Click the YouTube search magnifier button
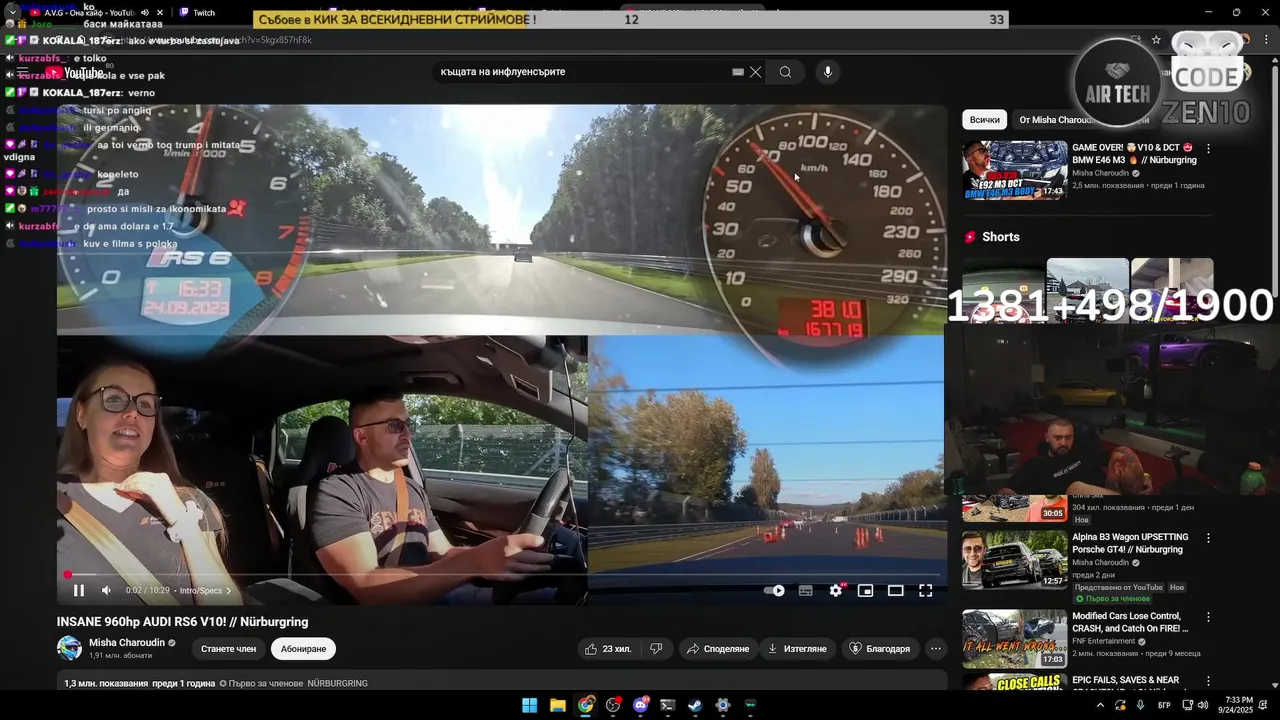Screen dimensions: 1280x720 [x=785, y=72]
